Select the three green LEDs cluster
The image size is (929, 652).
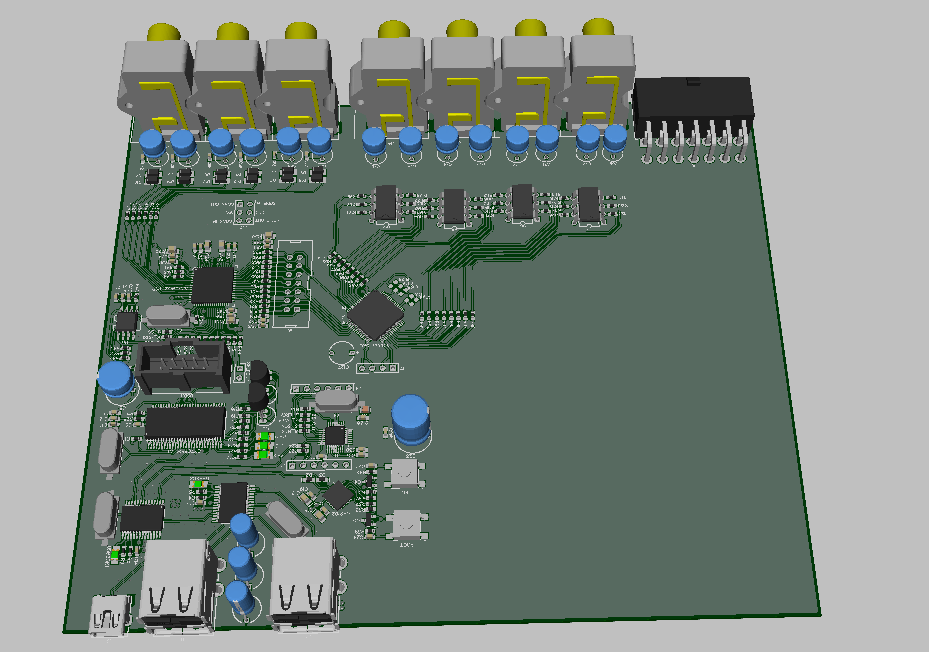[264, 446]
